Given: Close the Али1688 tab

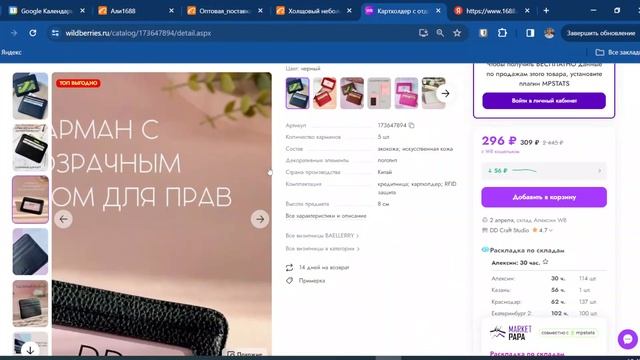Looking at the screenshot, I should tap(171, 11).
